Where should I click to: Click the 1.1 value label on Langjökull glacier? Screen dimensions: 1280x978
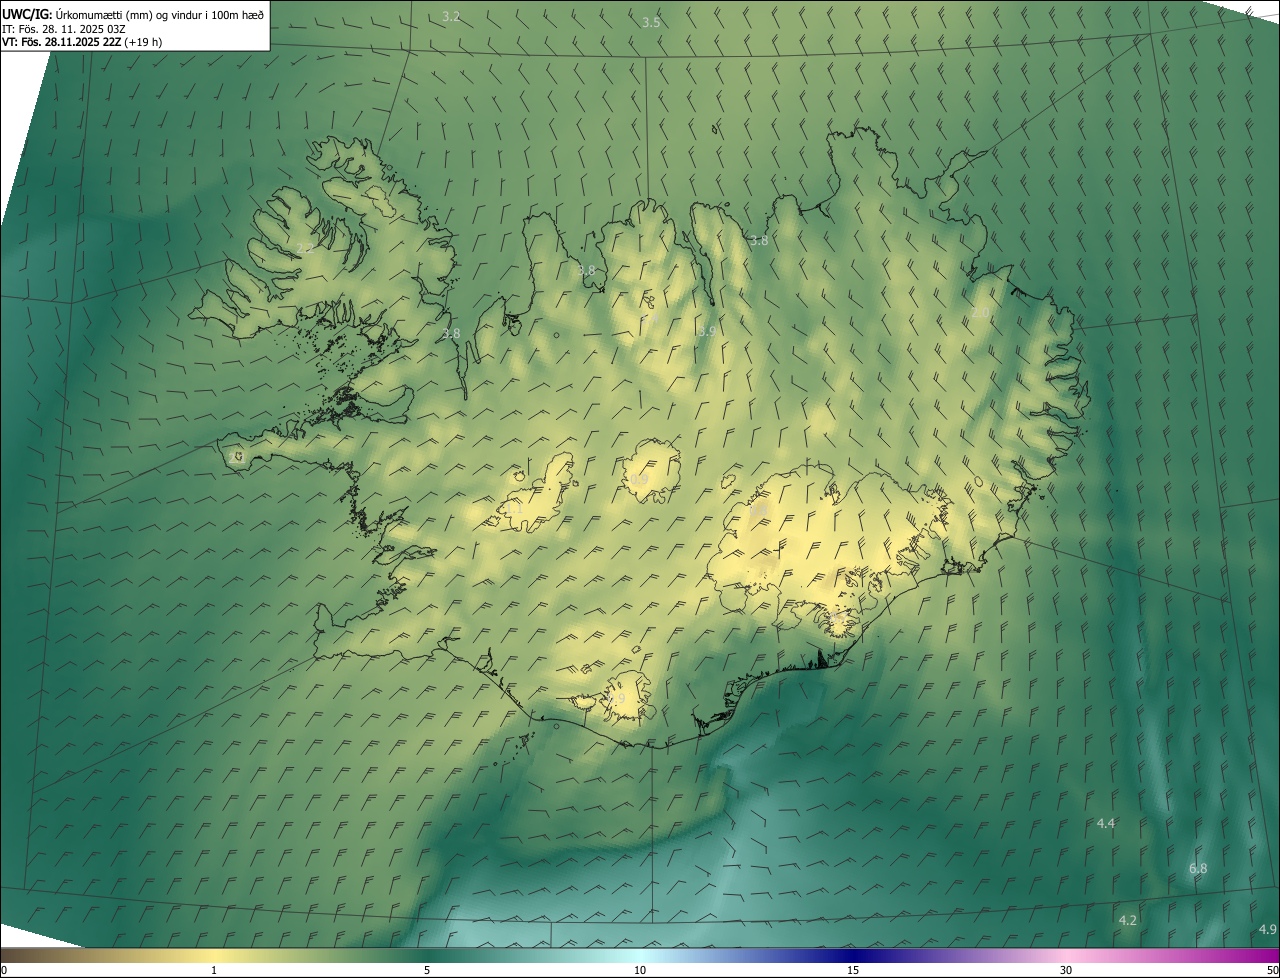point(515,509)
